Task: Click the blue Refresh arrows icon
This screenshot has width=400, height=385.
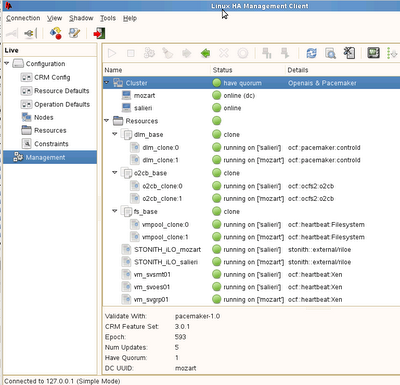Action: [312, 53]
